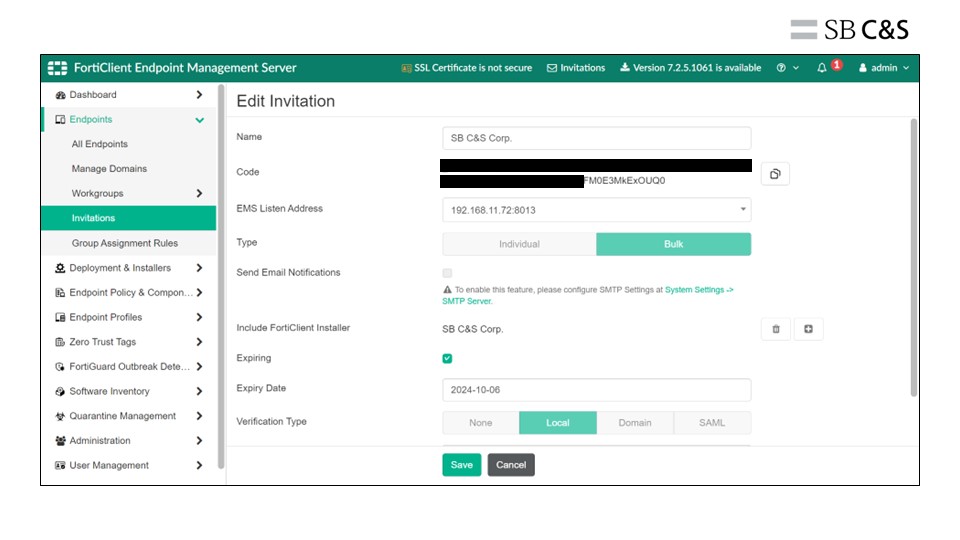Cancel editing the invitation
This screenshot has width=960, height=540.
coord(511,465)
